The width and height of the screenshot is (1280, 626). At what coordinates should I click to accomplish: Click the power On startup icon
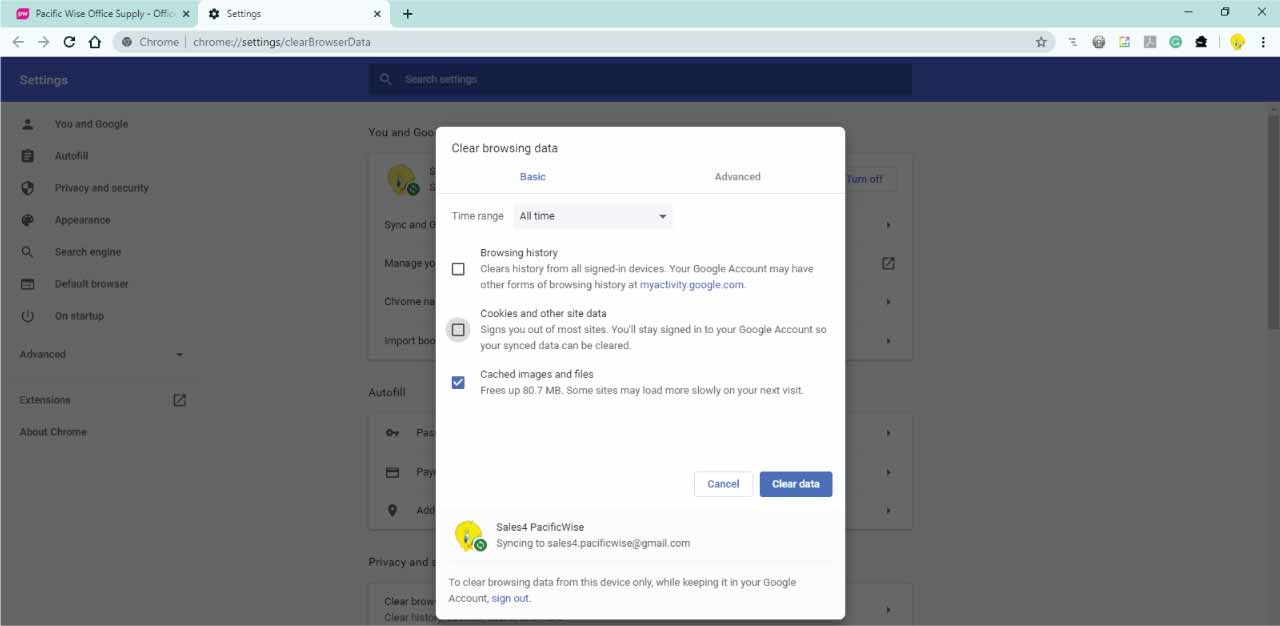pyautogui.click(x=28, y=316)
